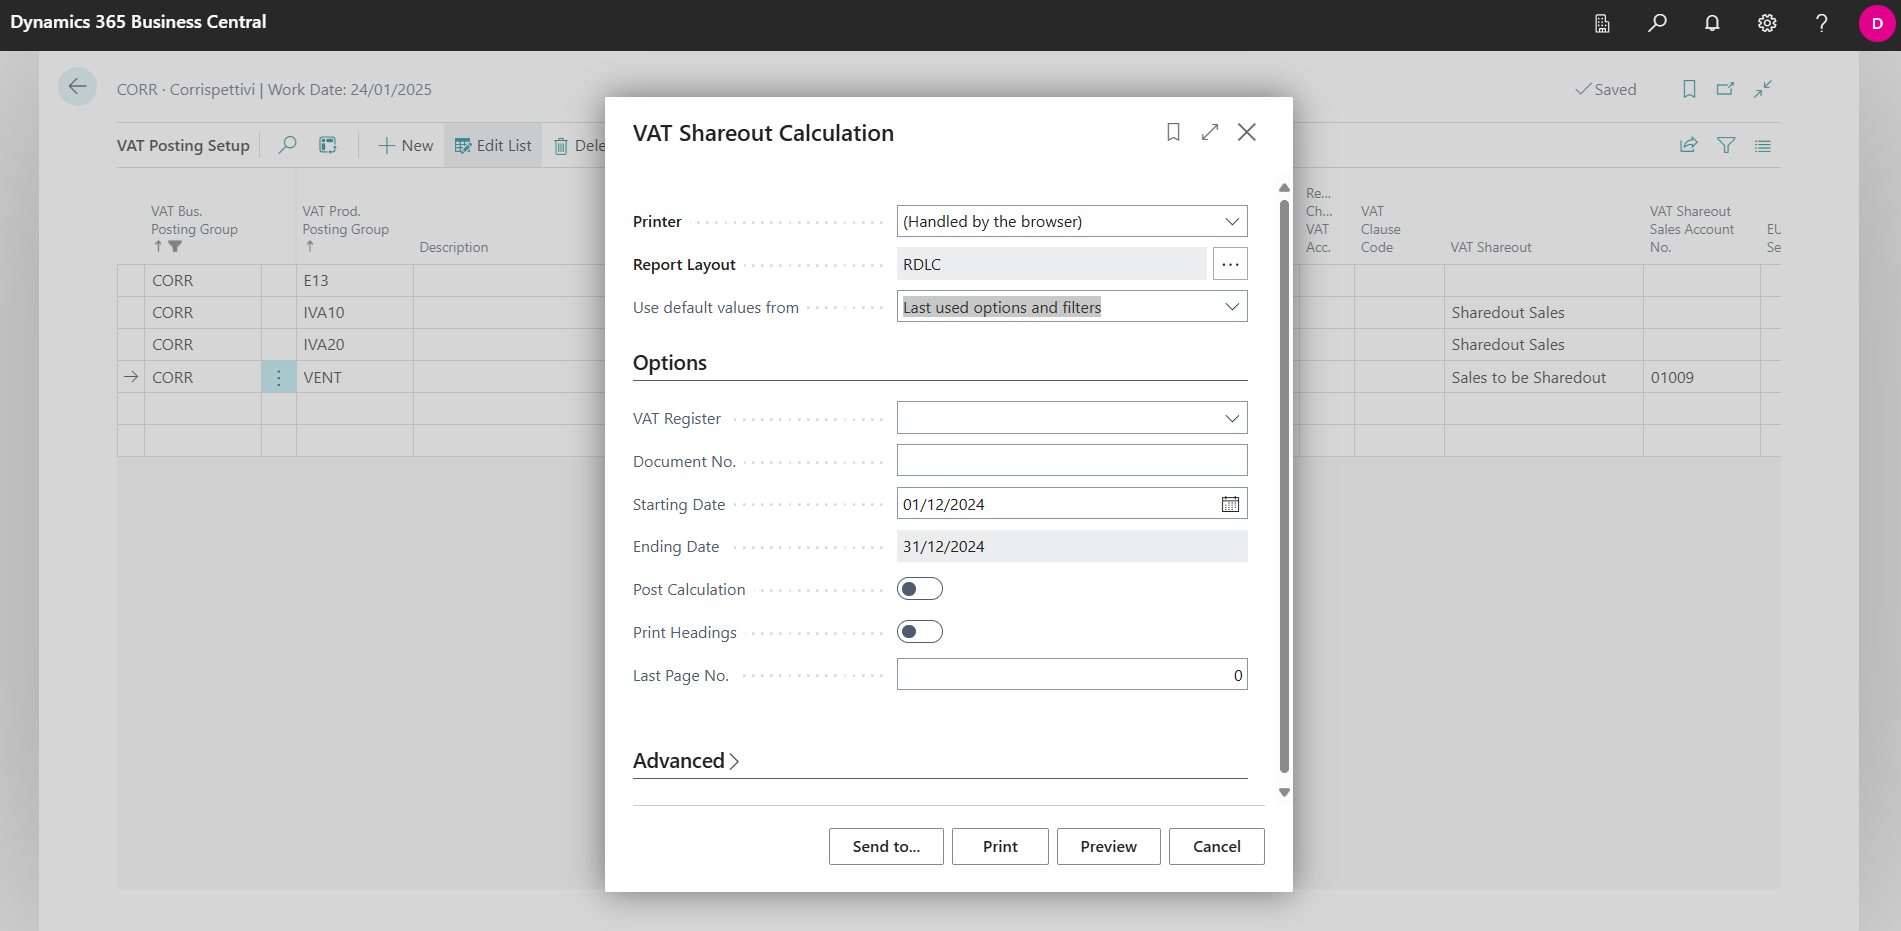The height and width of the screenshot is (931, 1901).
Task: Click the VAT Clause Code column header
Action: tap(1380, 229)
